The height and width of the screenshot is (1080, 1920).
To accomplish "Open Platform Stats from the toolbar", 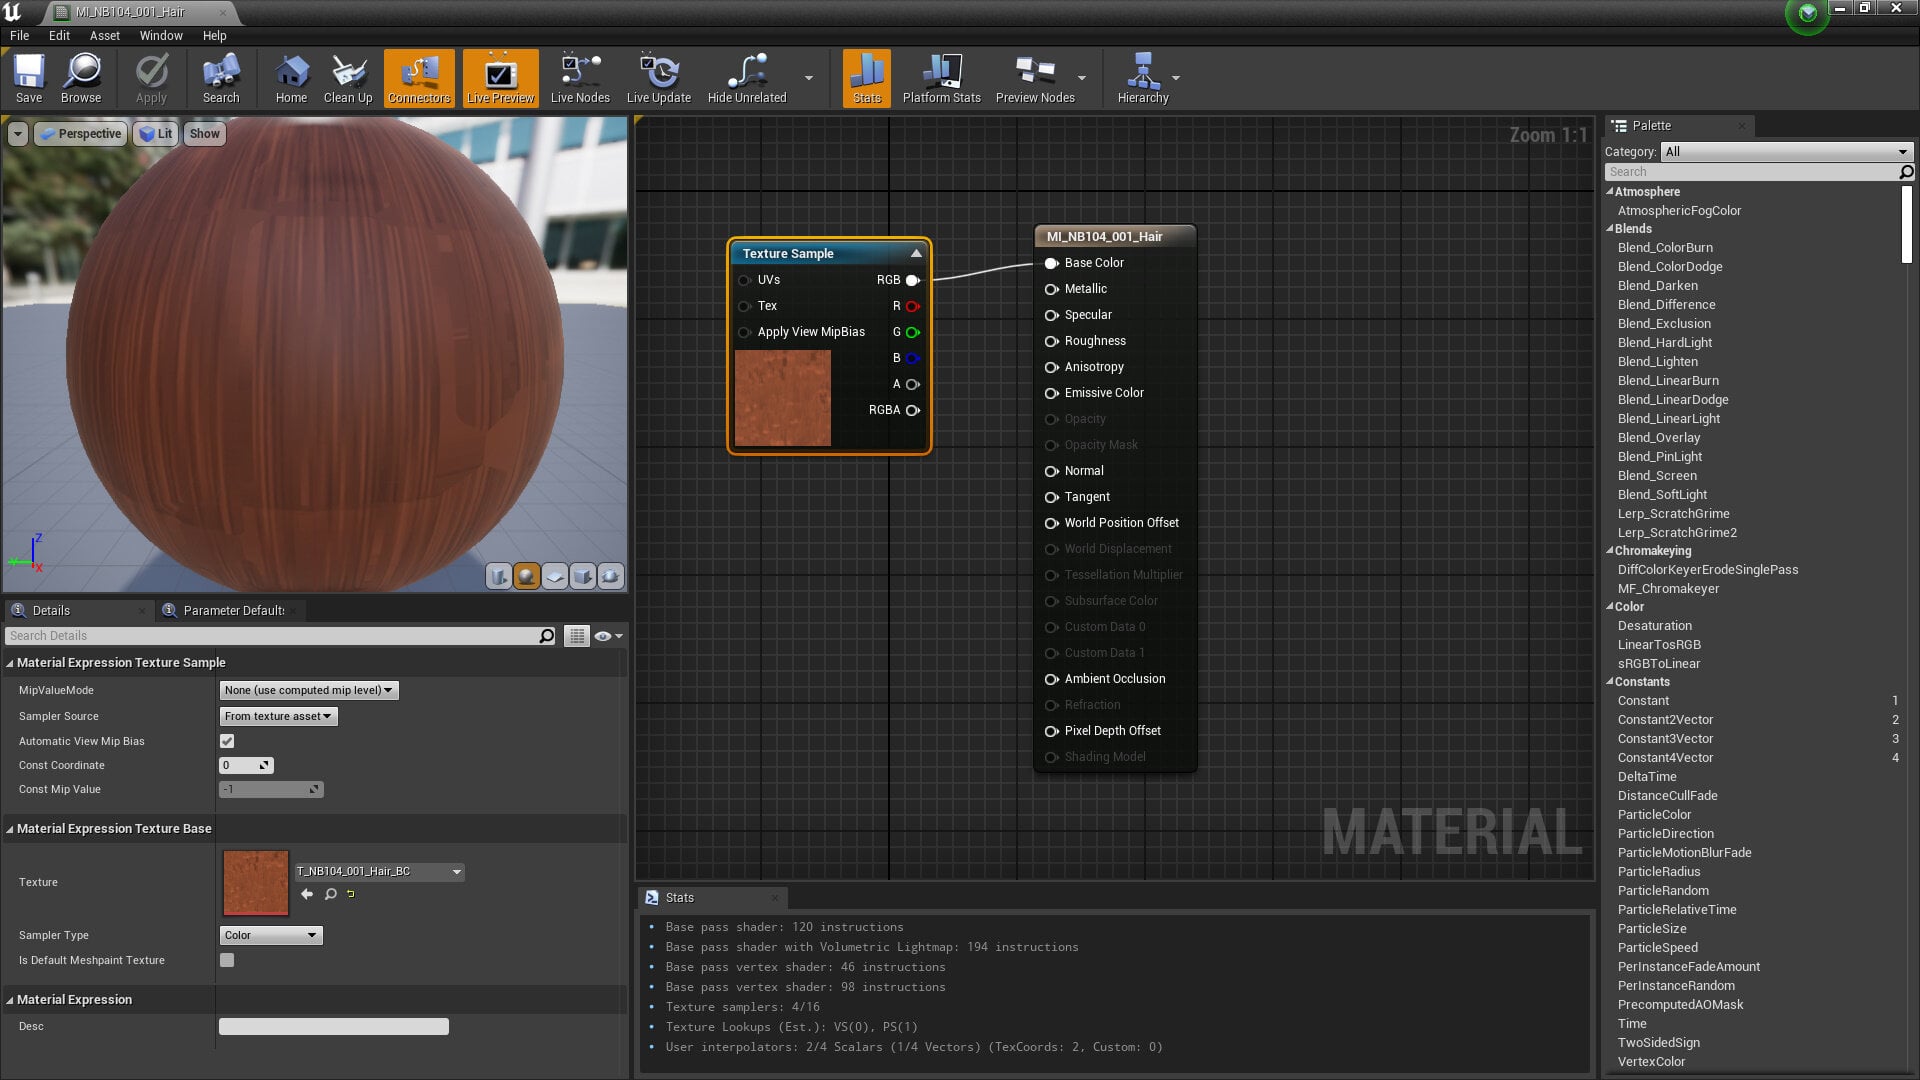I will [941, 78].
